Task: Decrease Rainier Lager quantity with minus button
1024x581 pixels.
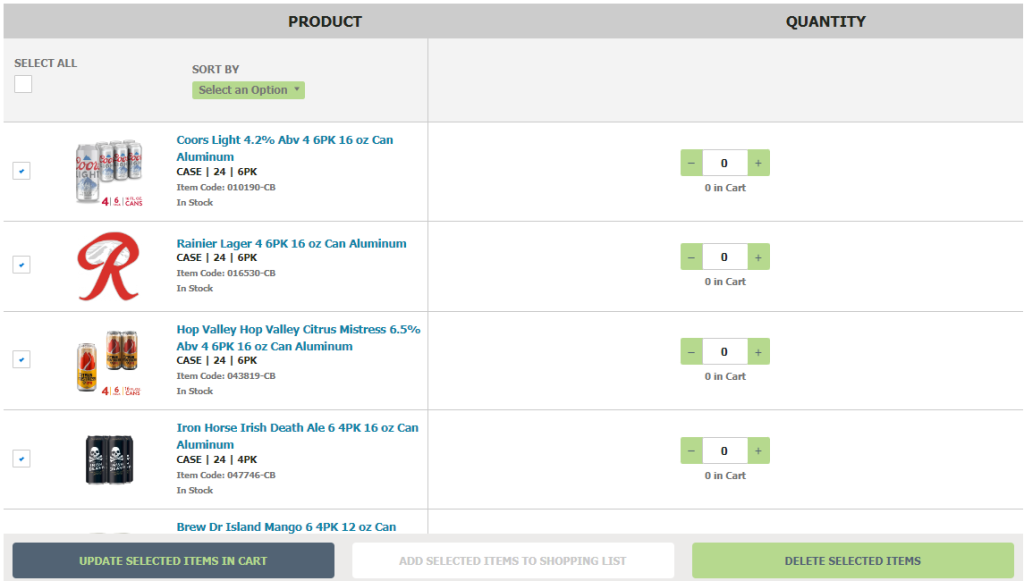Action: tap(692, 257)
